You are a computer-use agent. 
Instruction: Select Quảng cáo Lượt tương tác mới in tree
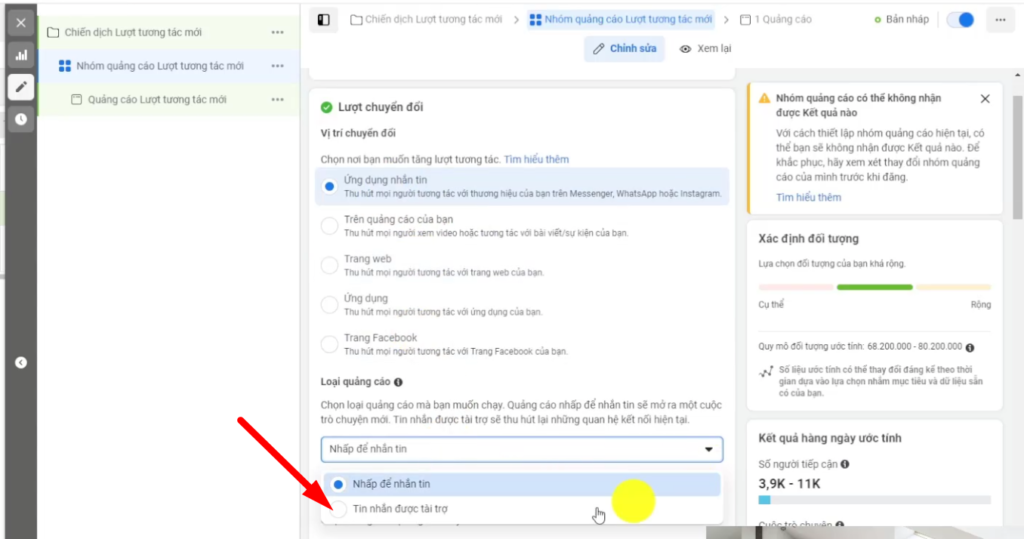tap(157, 99)
